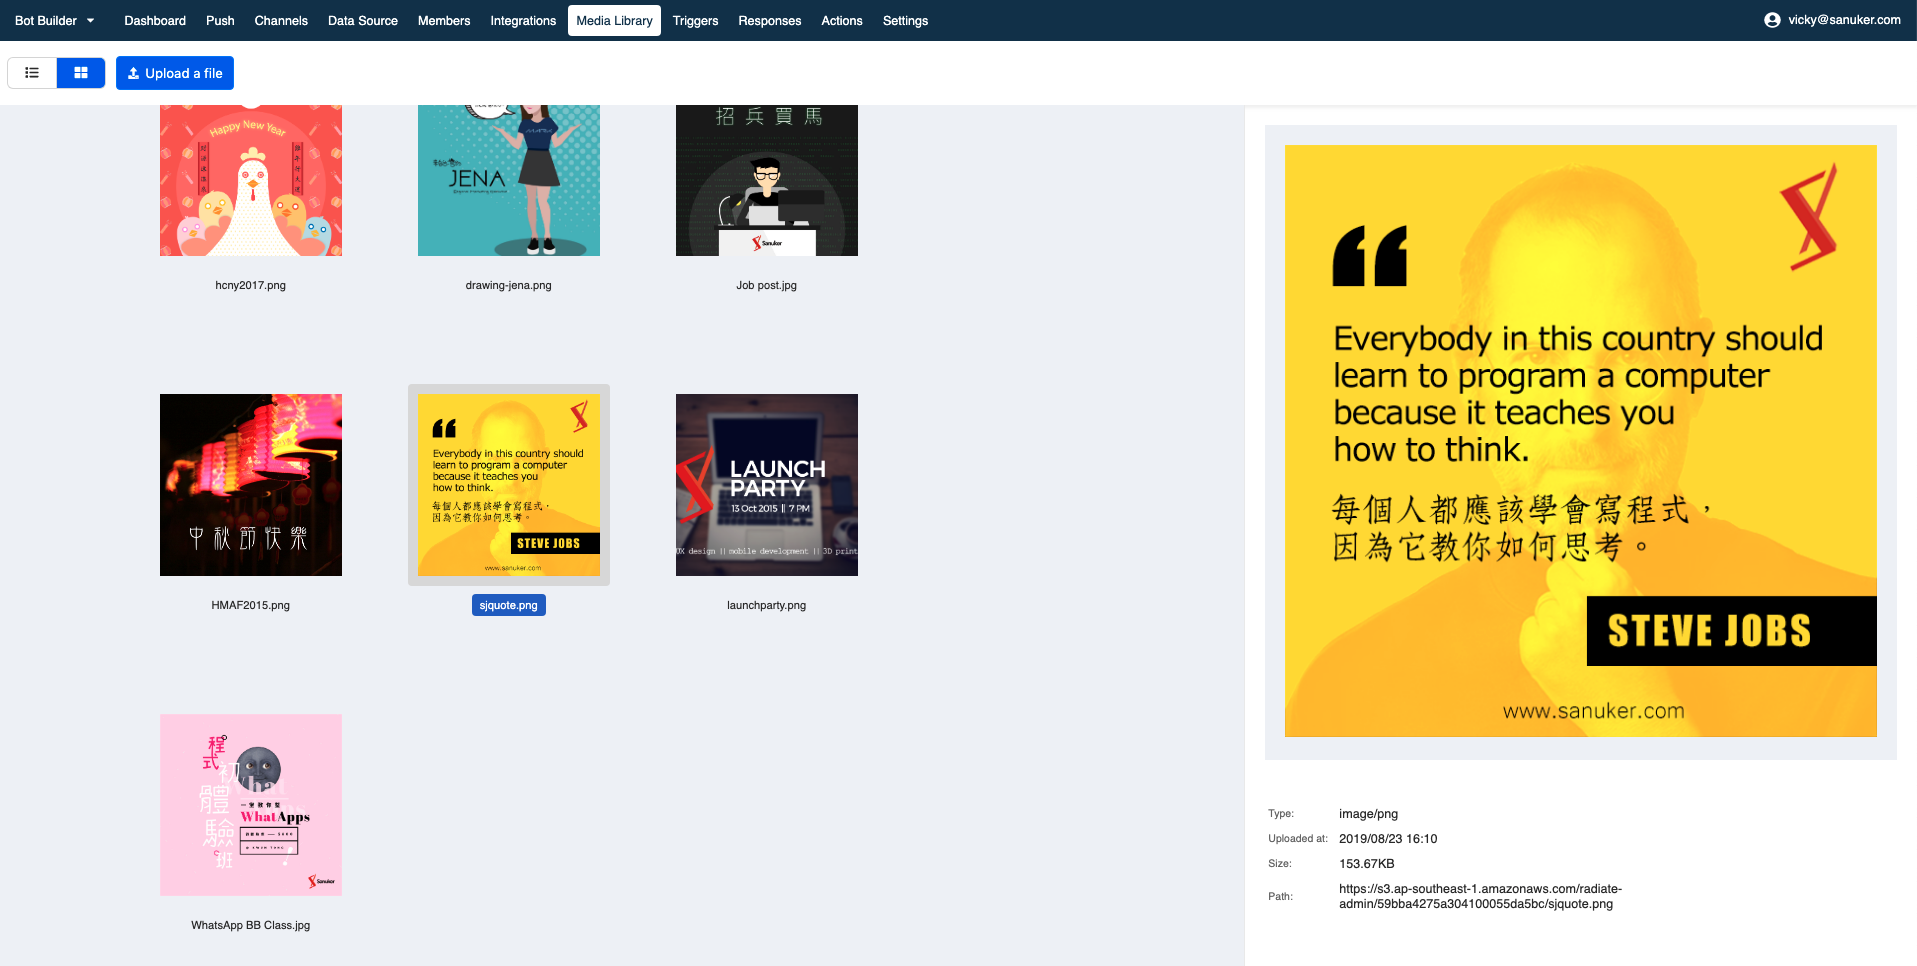1917x966 pixels.
Task: Select the WhatsApp BB Class.jpg thumbnail
Action: coord(251,805)
